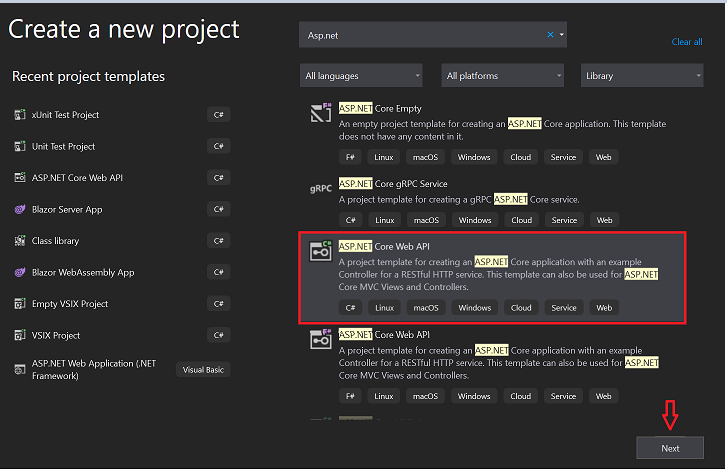Click the Empty VSIX Project icon
The width and height of the screenshot is (727, 472).
[19, 304]
